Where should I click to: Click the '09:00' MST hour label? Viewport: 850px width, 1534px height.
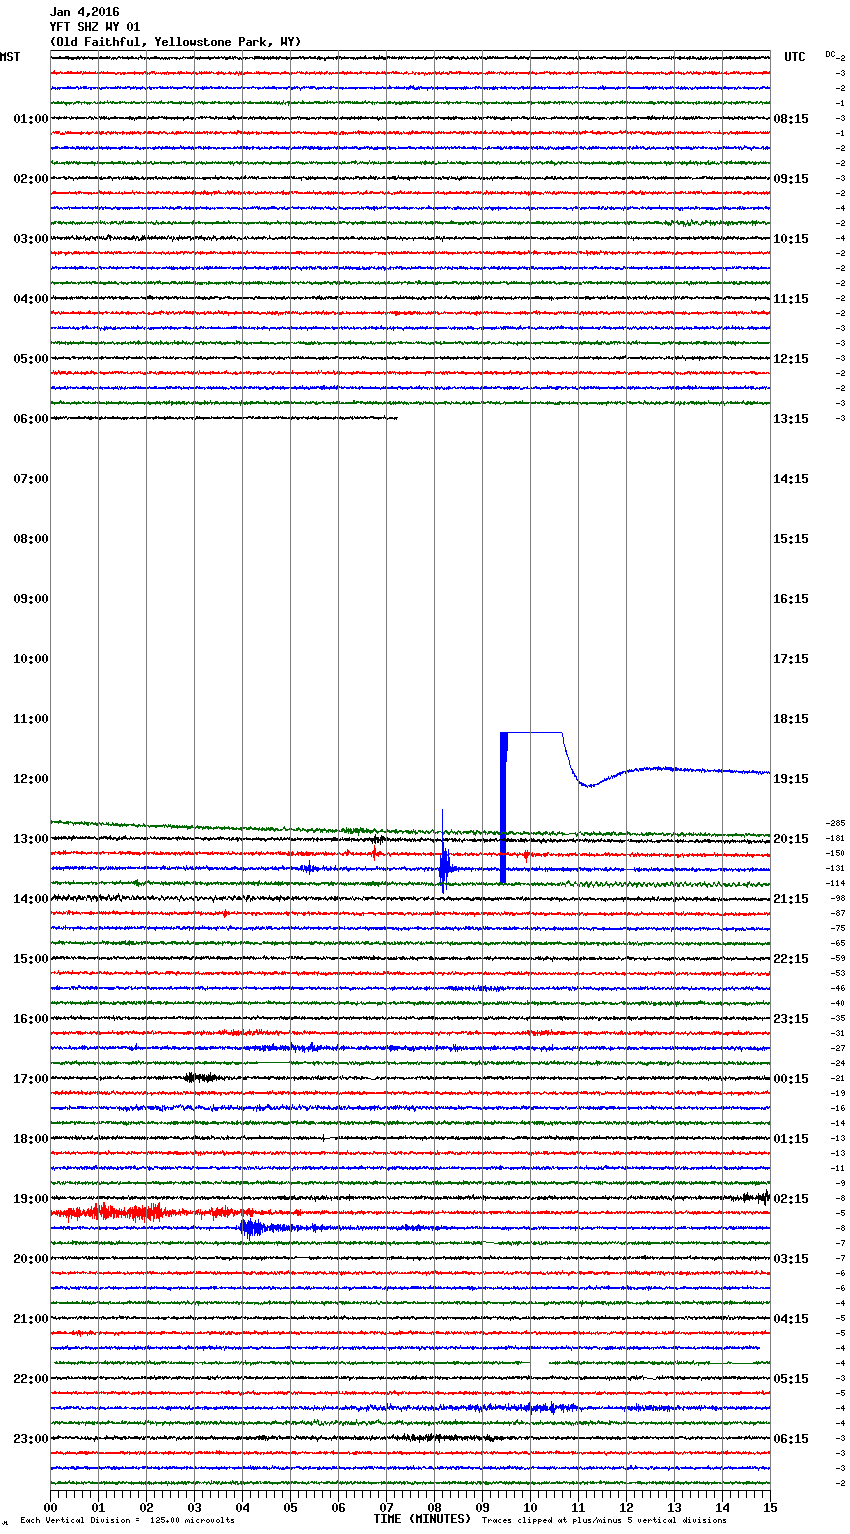point(31,599)
